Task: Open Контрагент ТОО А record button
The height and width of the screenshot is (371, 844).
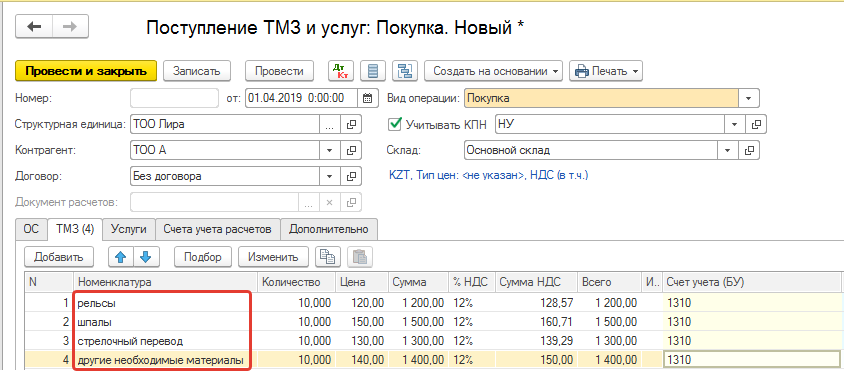Action: [351, 150]
